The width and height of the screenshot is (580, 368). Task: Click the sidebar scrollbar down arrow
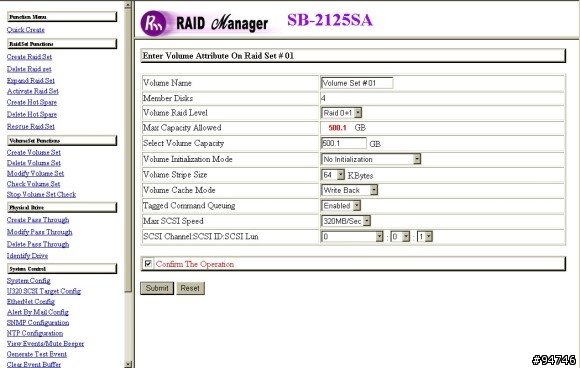tap(128, 364)
